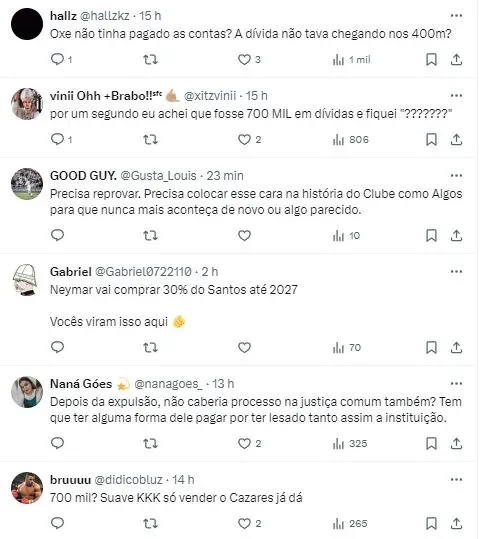Screen dimensions: 480x539
Task: Open hallz's tweet timestamp 15 h
Action: coord(150,16)
